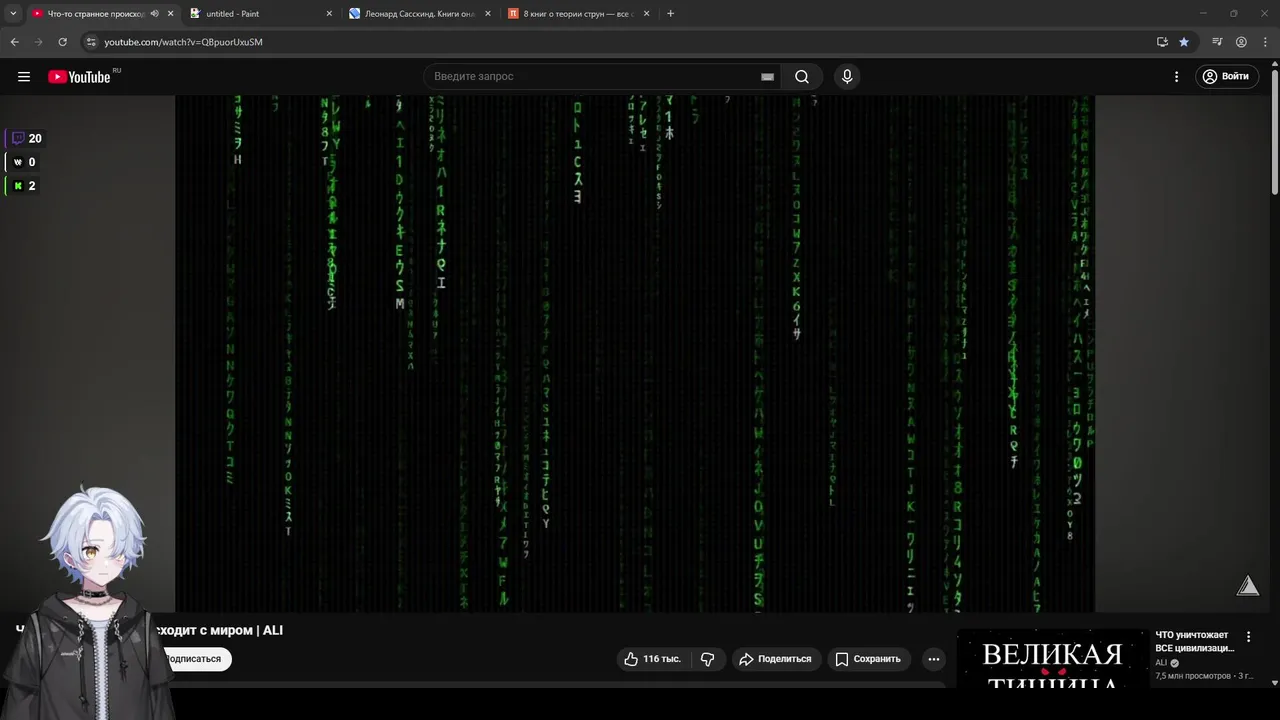Close the Леонард Сасскинд tab
This screenshot has width=1280, height=720.
click(x=488, y=14)
